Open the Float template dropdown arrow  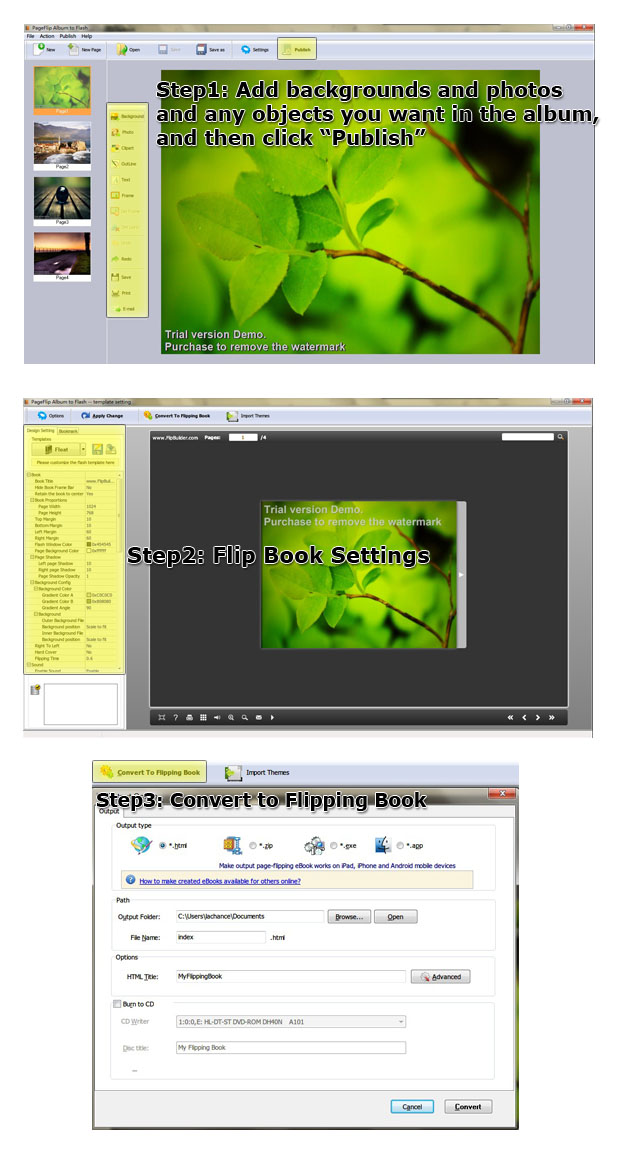(x=84, y=449)
